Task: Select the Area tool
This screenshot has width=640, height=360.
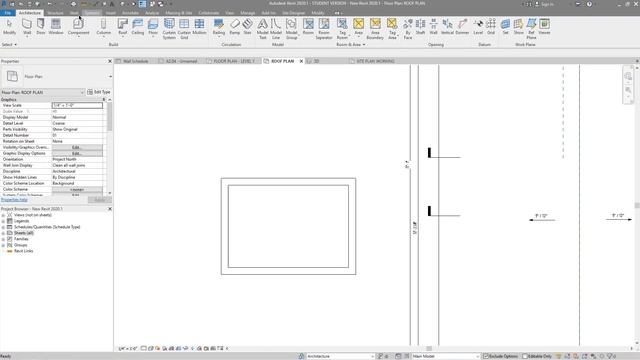Action: point(358,27)
